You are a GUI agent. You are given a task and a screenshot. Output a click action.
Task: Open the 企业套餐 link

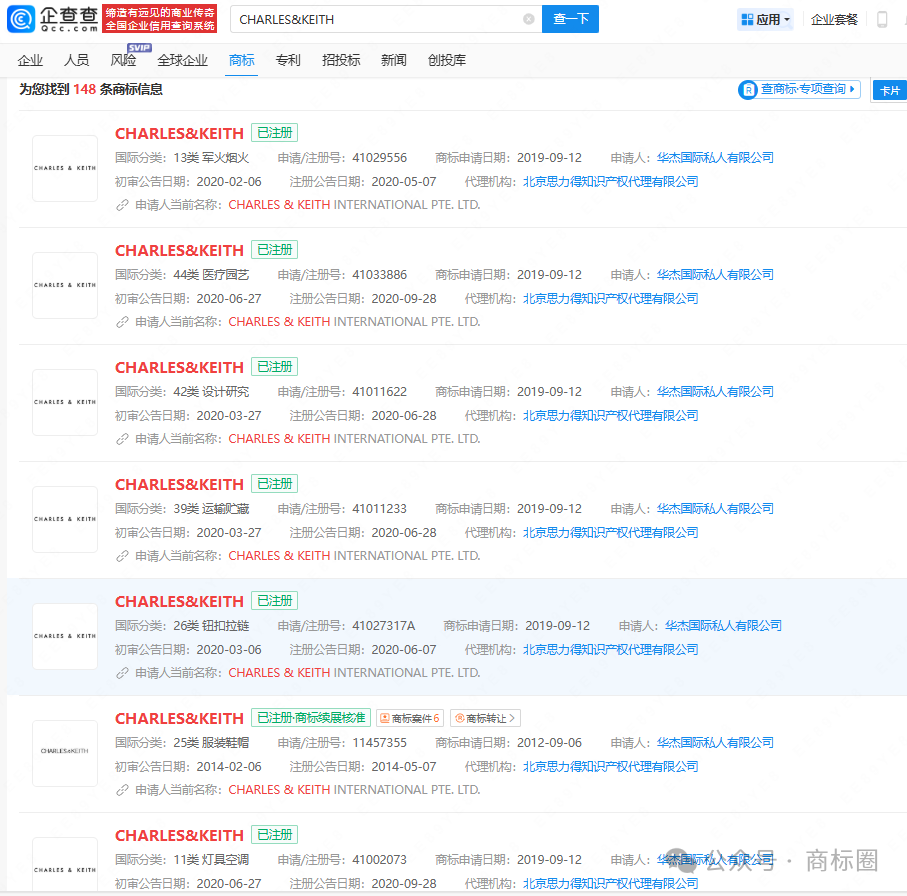click(834, 19)
